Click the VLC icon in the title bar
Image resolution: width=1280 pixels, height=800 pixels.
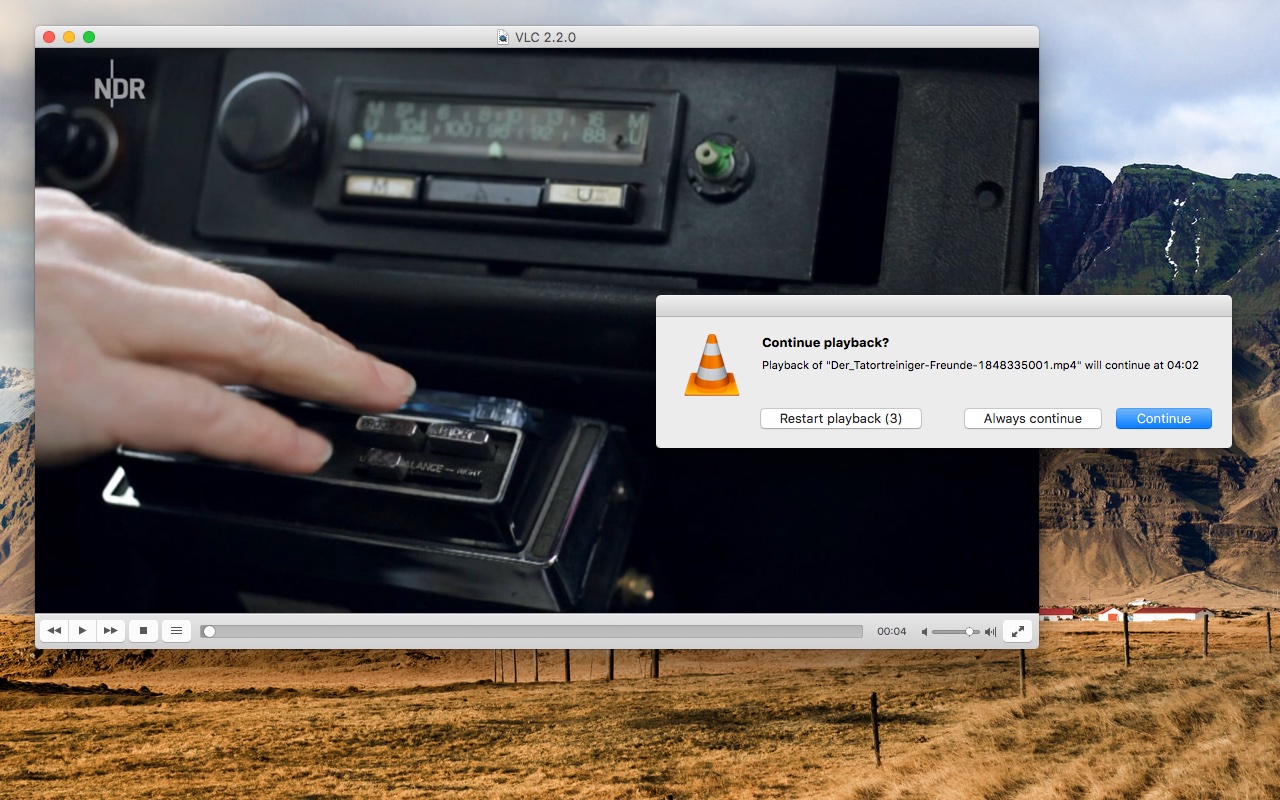(502, 37)
